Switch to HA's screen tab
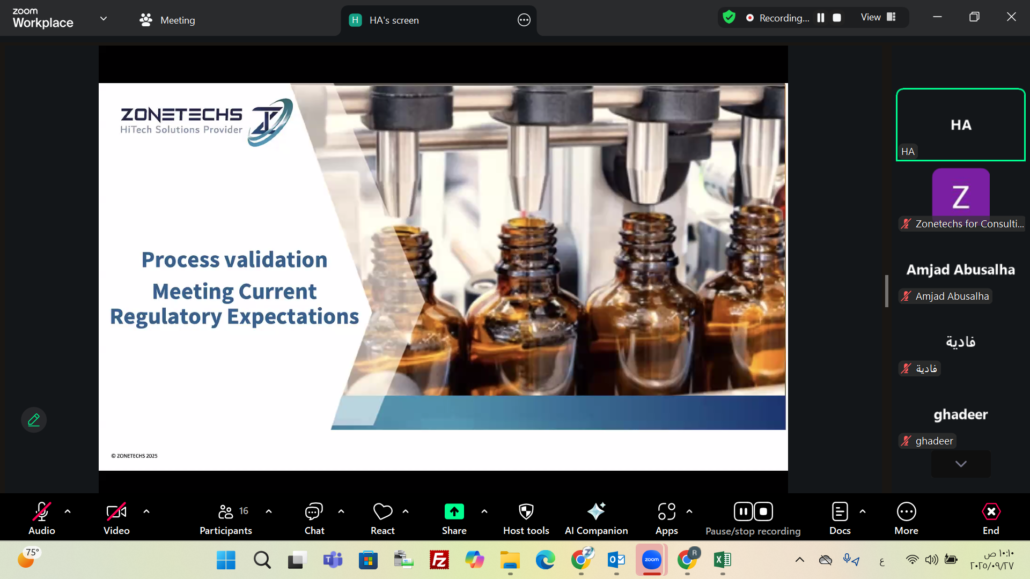 pyautogui.click(x=393, y=20)
